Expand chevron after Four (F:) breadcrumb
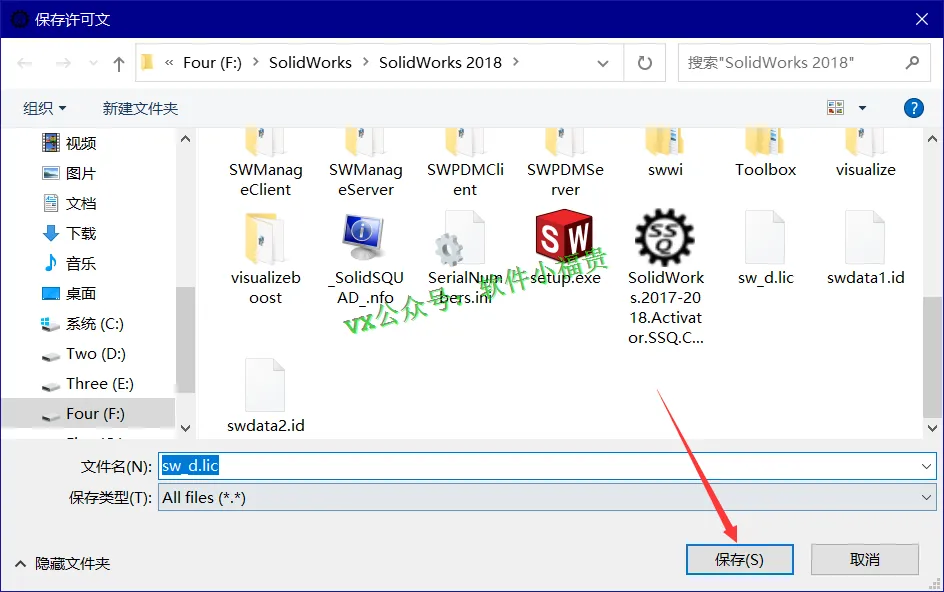Image resolution: width=944 pixels, height=592 pixels. (256, 62)
